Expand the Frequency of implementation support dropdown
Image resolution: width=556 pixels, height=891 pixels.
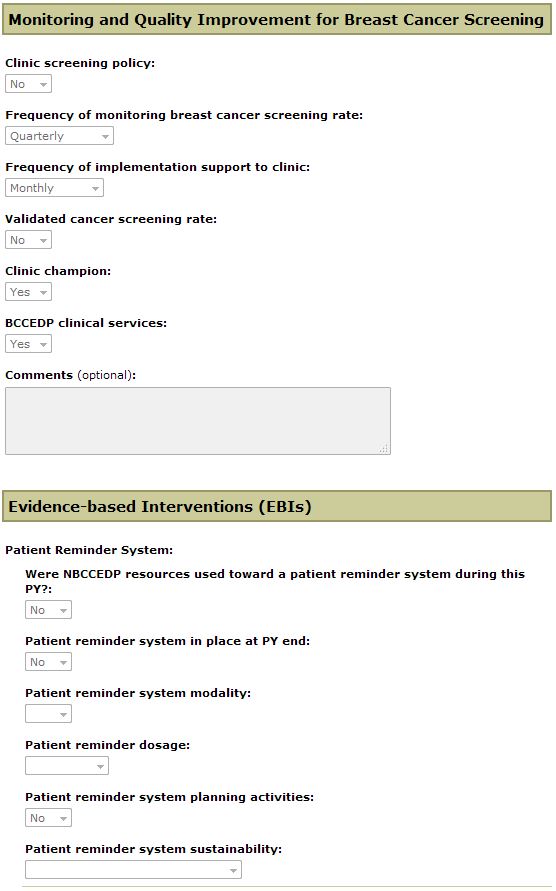point(55,188)
